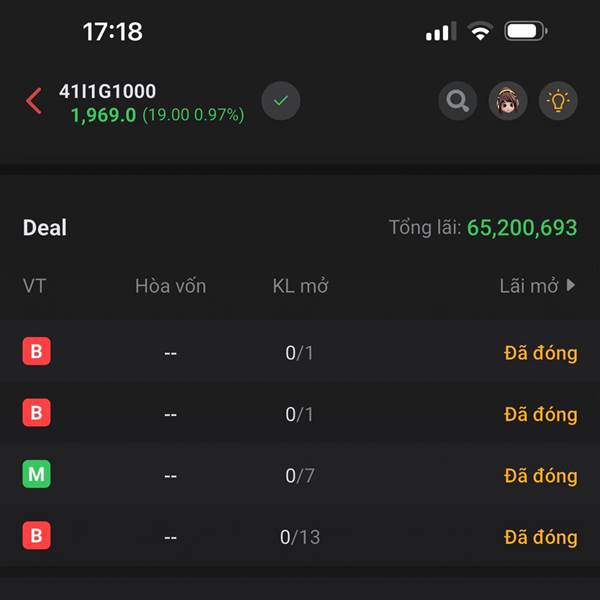Image resolution: width=600 pixels, height=600 pixels.
Task: Select the Deal section title
Action: coord(45,228)
